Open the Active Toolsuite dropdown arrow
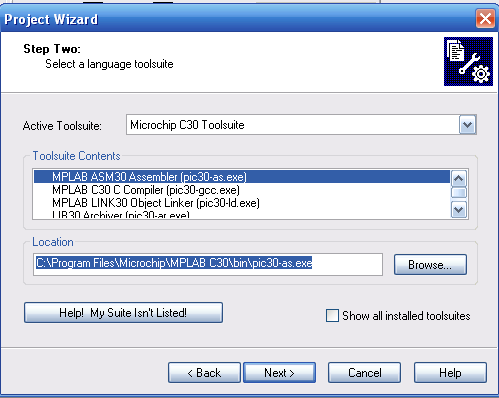The width and height of the screenshot is (499, 398). 467,125
